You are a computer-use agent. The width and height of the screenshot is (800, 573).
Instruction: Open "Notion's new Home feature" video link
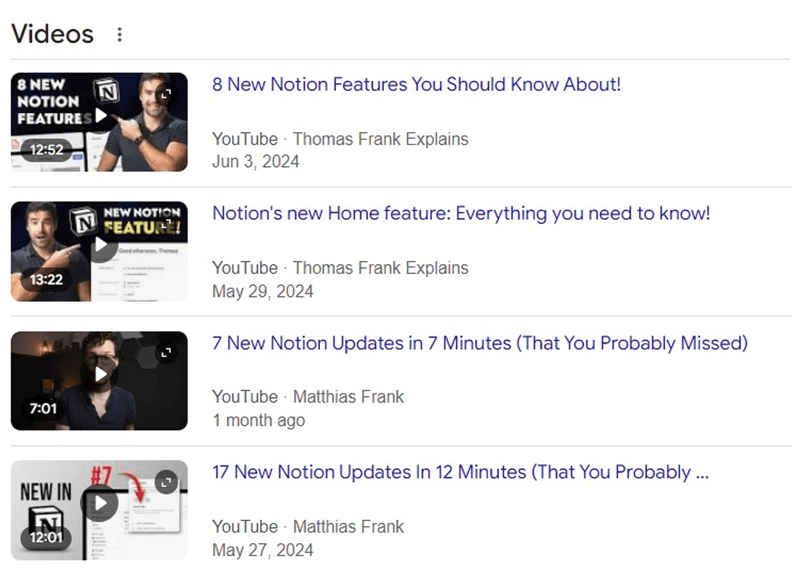(x=461, y=214)
